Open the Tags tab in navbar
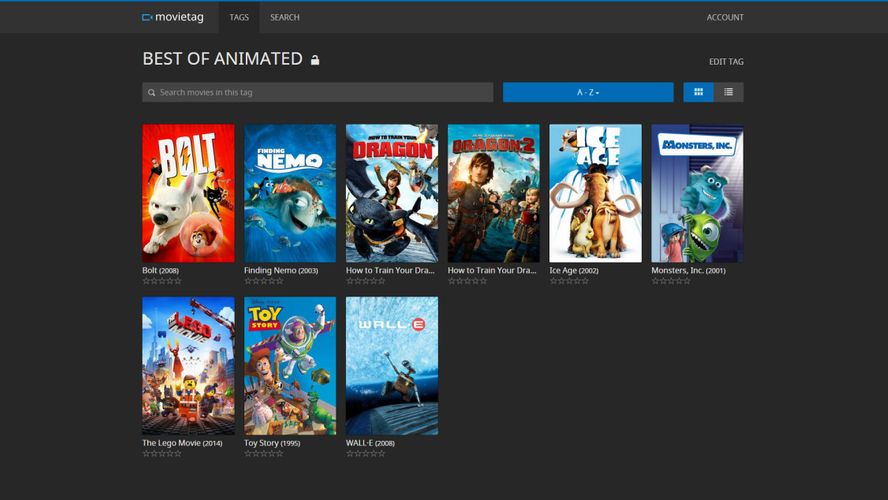Screen dimensions: 888x500 click(x=239, y=17)
